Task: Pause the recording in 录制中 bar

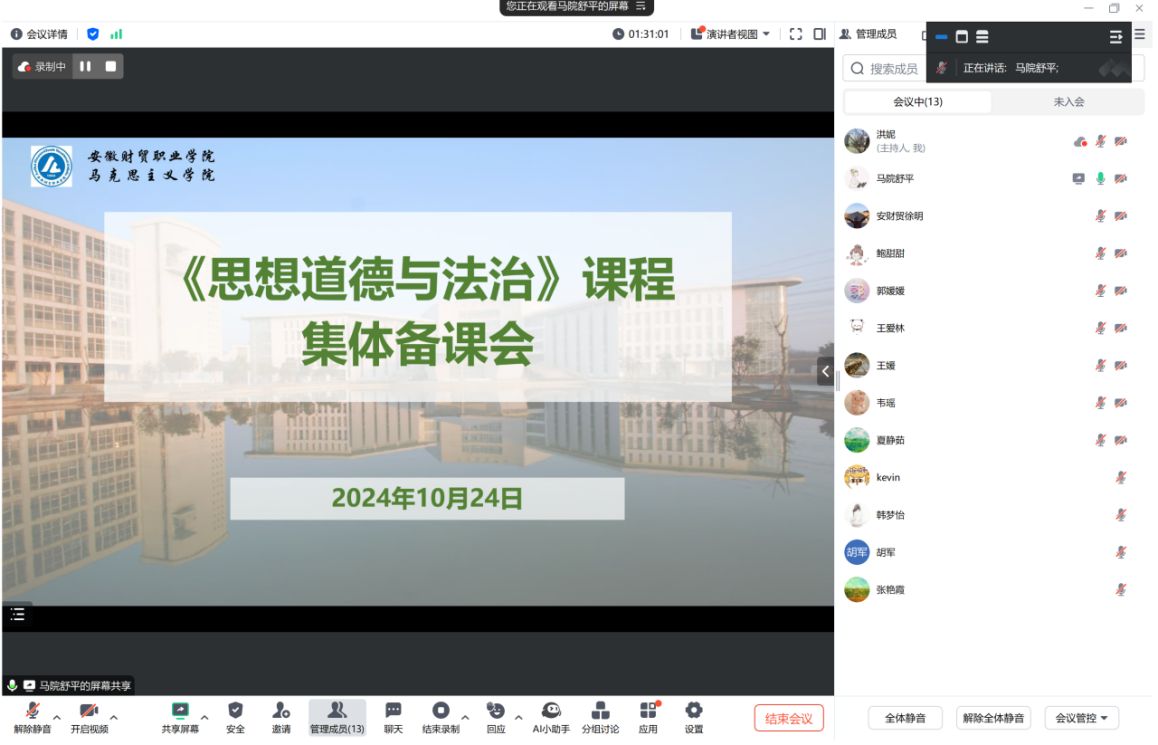Action: click(x=85, y=67)
